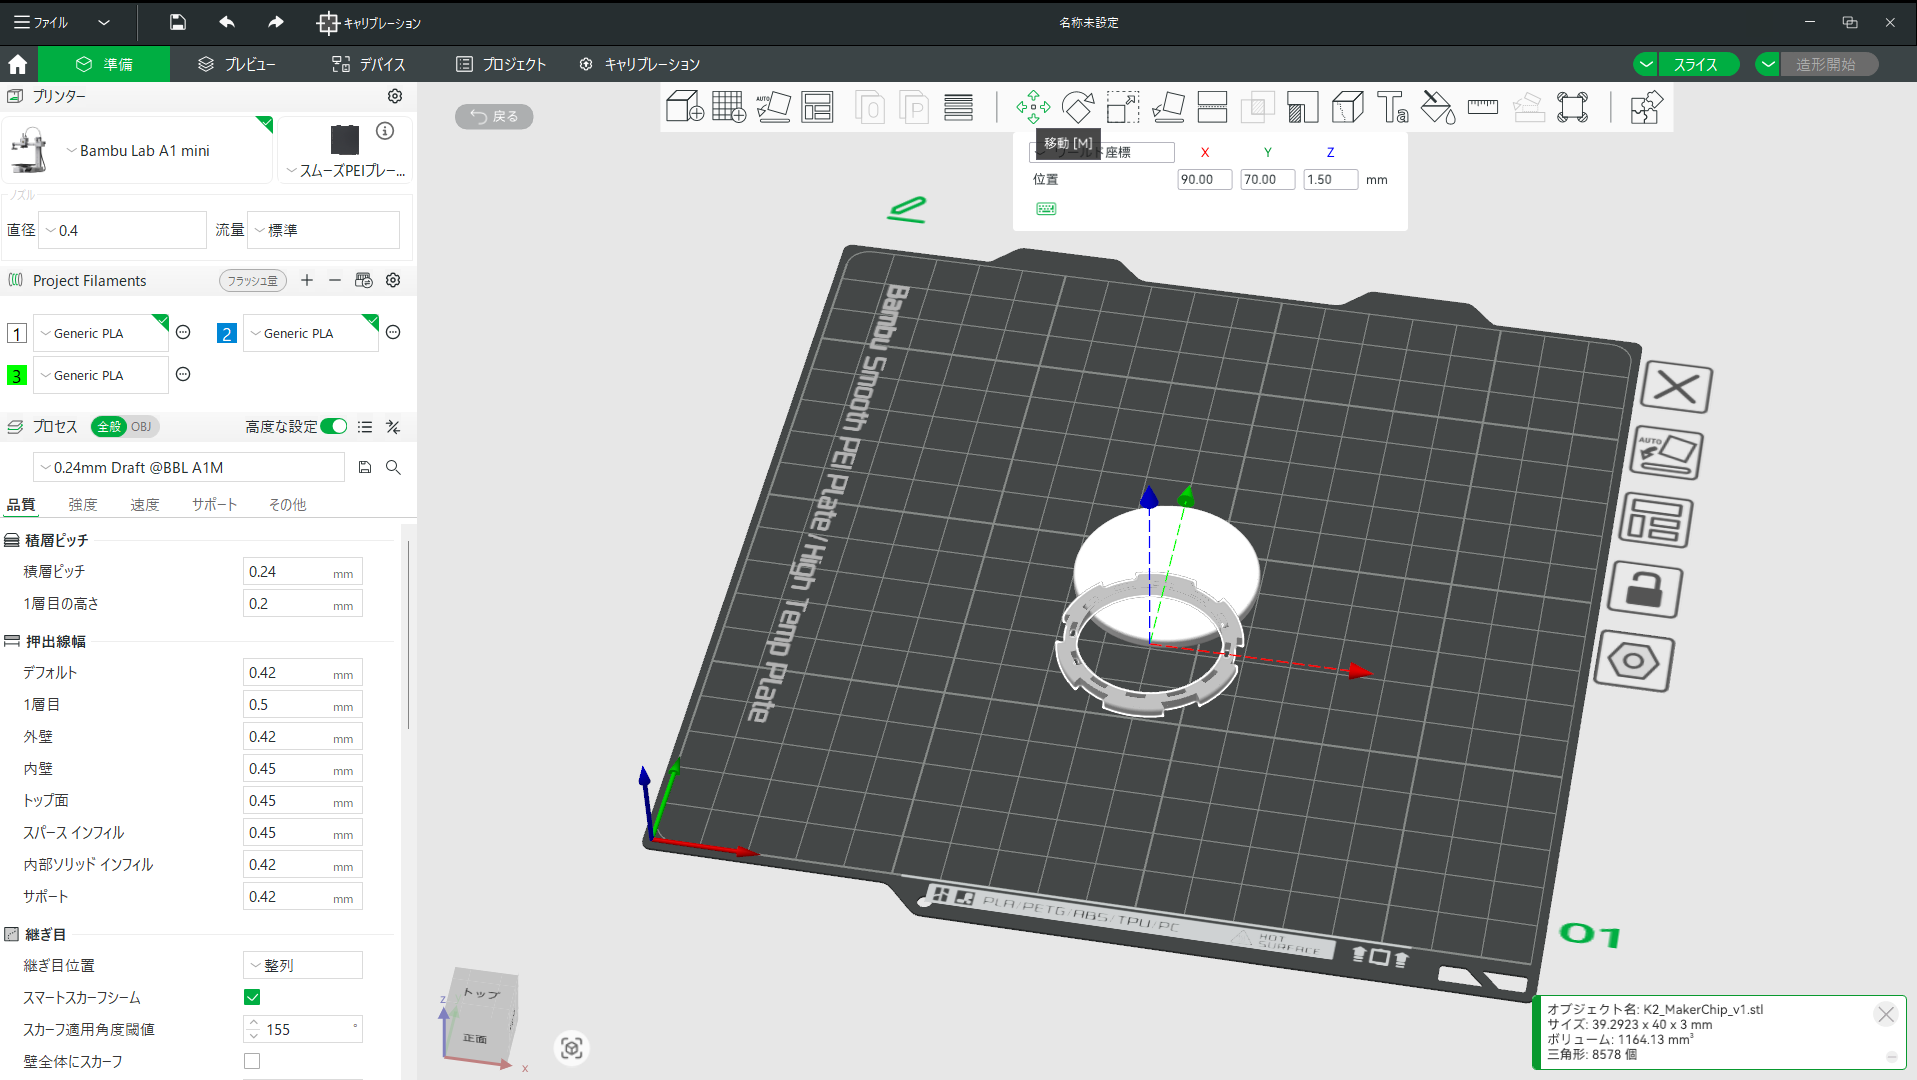Save the 0.24mm Draft process preset
The image size is (1917, 1080).
click(x=365, y=467)
